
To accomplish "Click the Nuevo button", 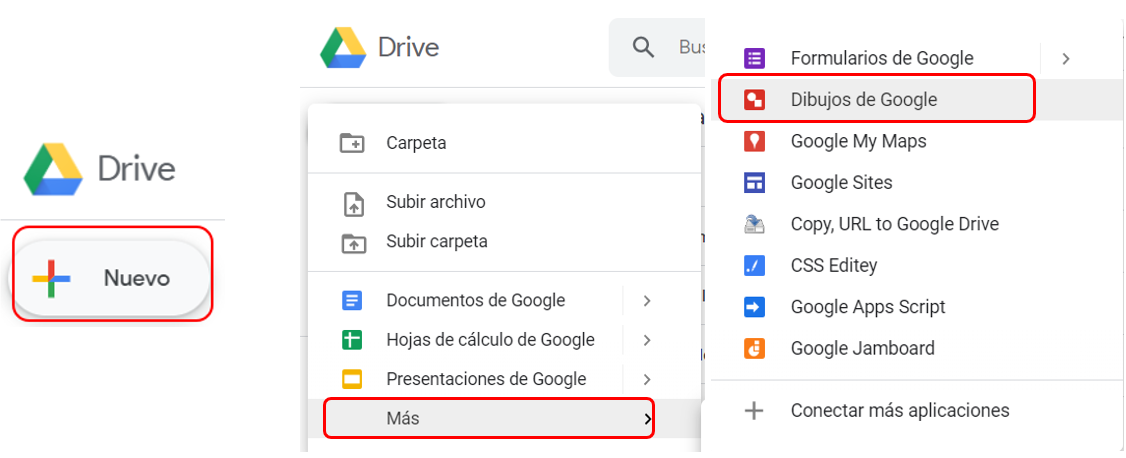I will tap(111, 278).
